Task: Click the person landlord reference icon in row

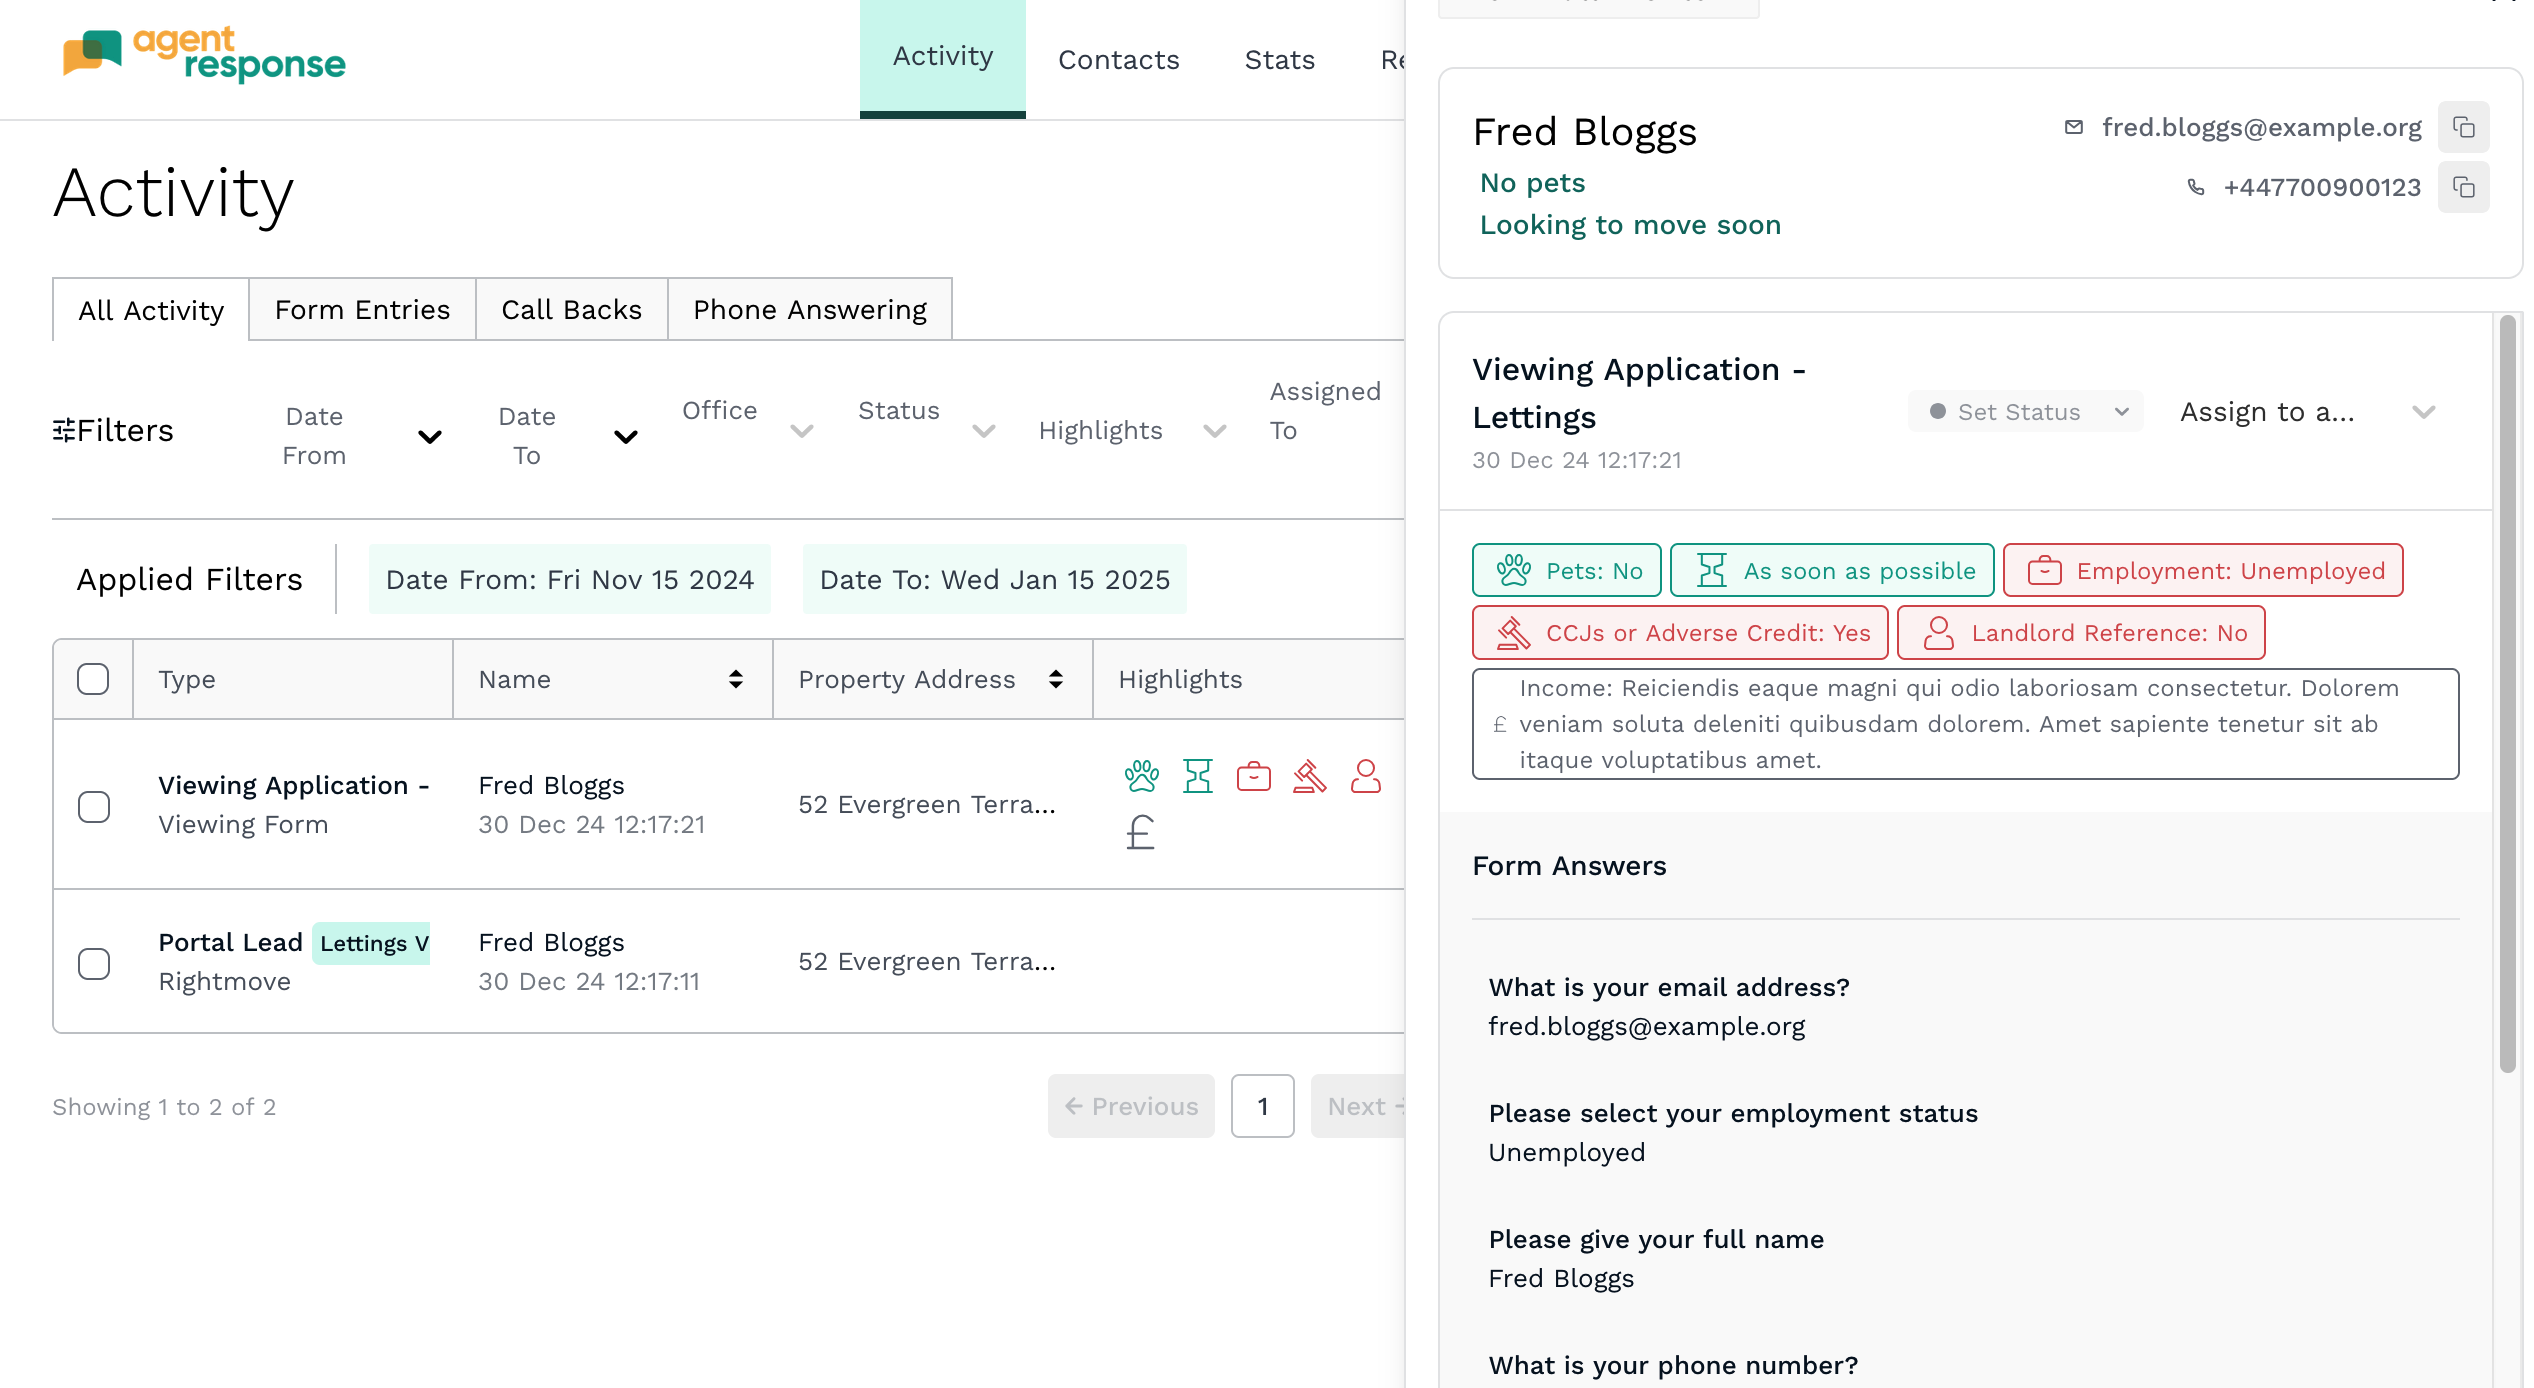Action: click(x=1365, y=776)
